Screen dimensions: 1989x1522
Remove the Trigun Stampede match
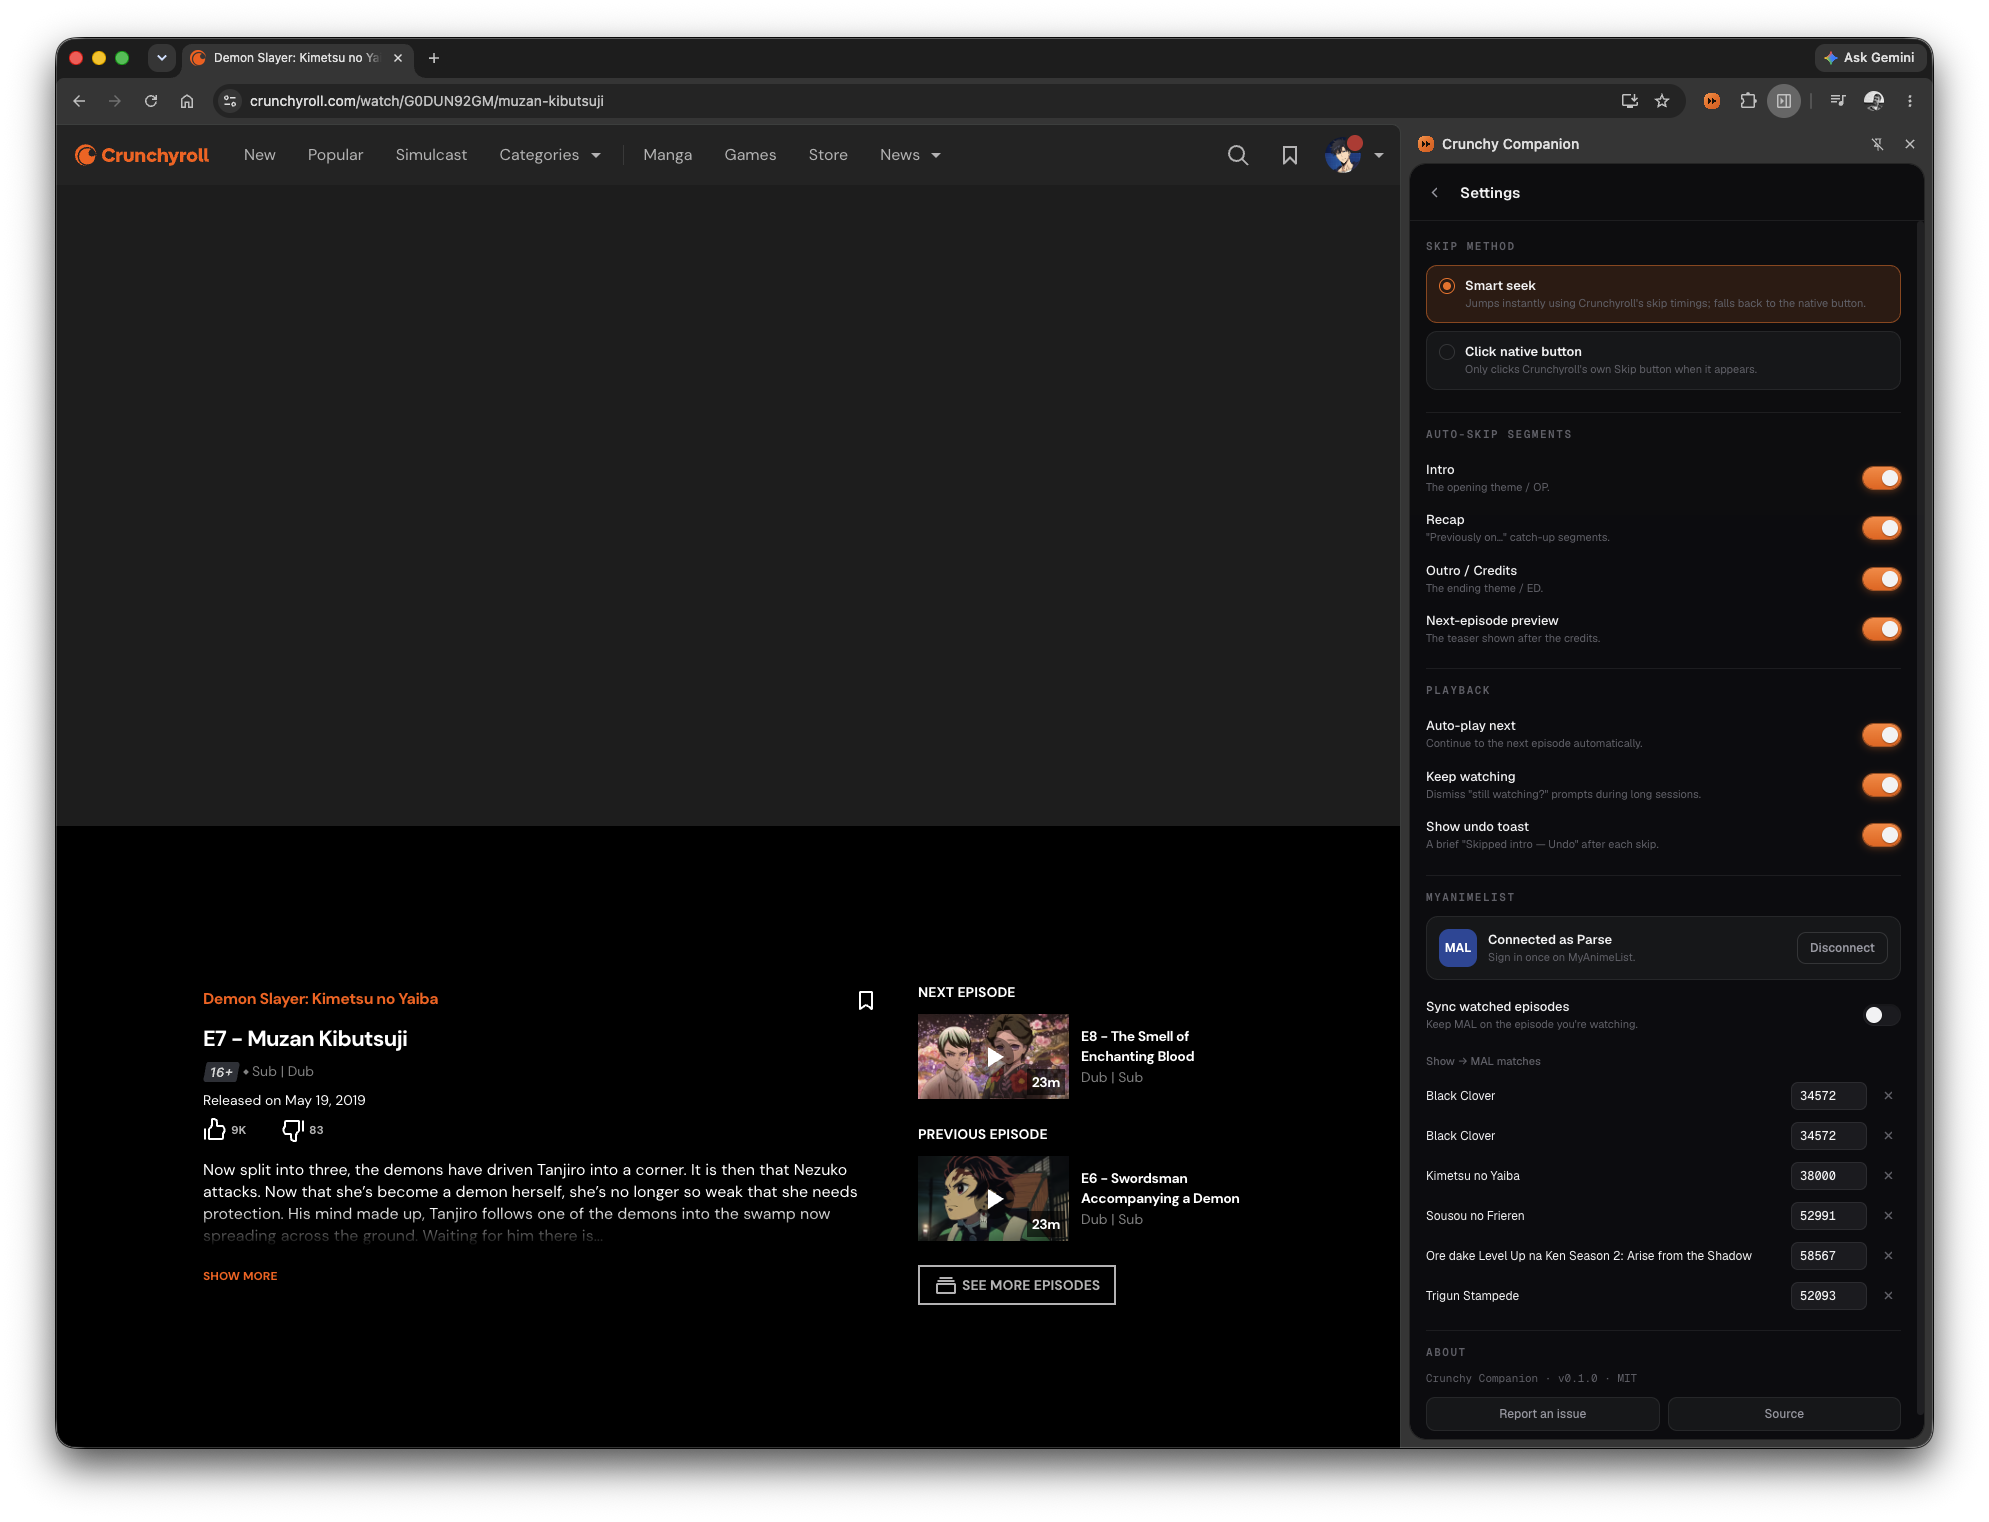[x=1888, y=1296]
